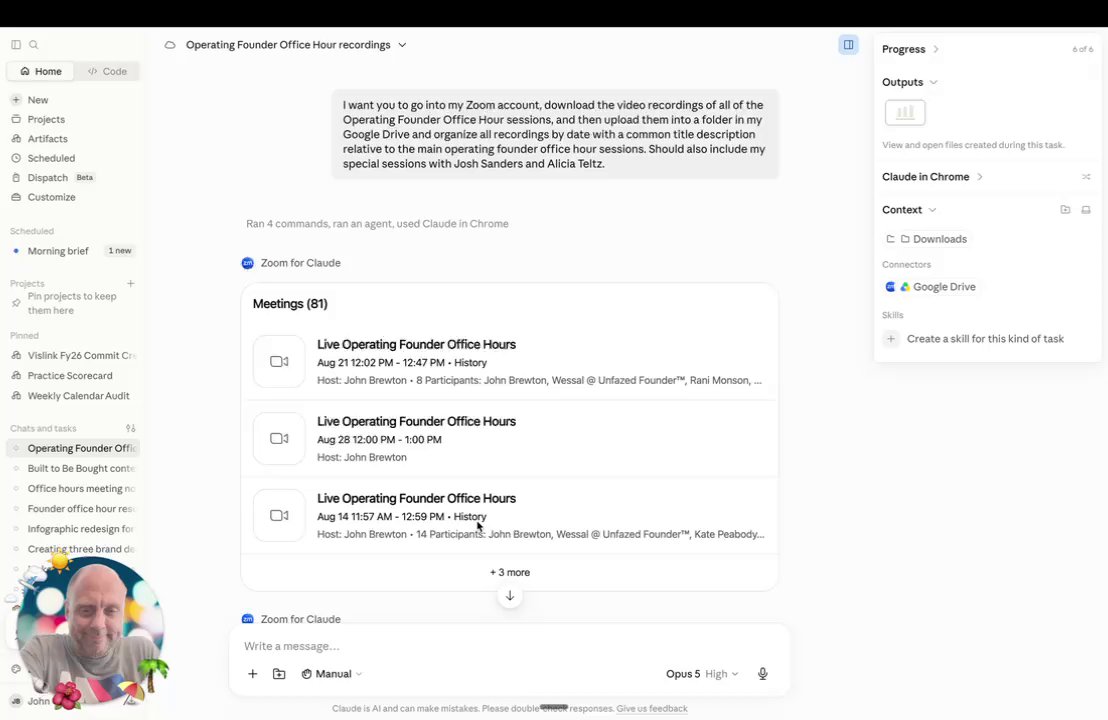Screen dimensions: 1108x720
Task: Collapse the Outputs section
Action: point(909,82)
